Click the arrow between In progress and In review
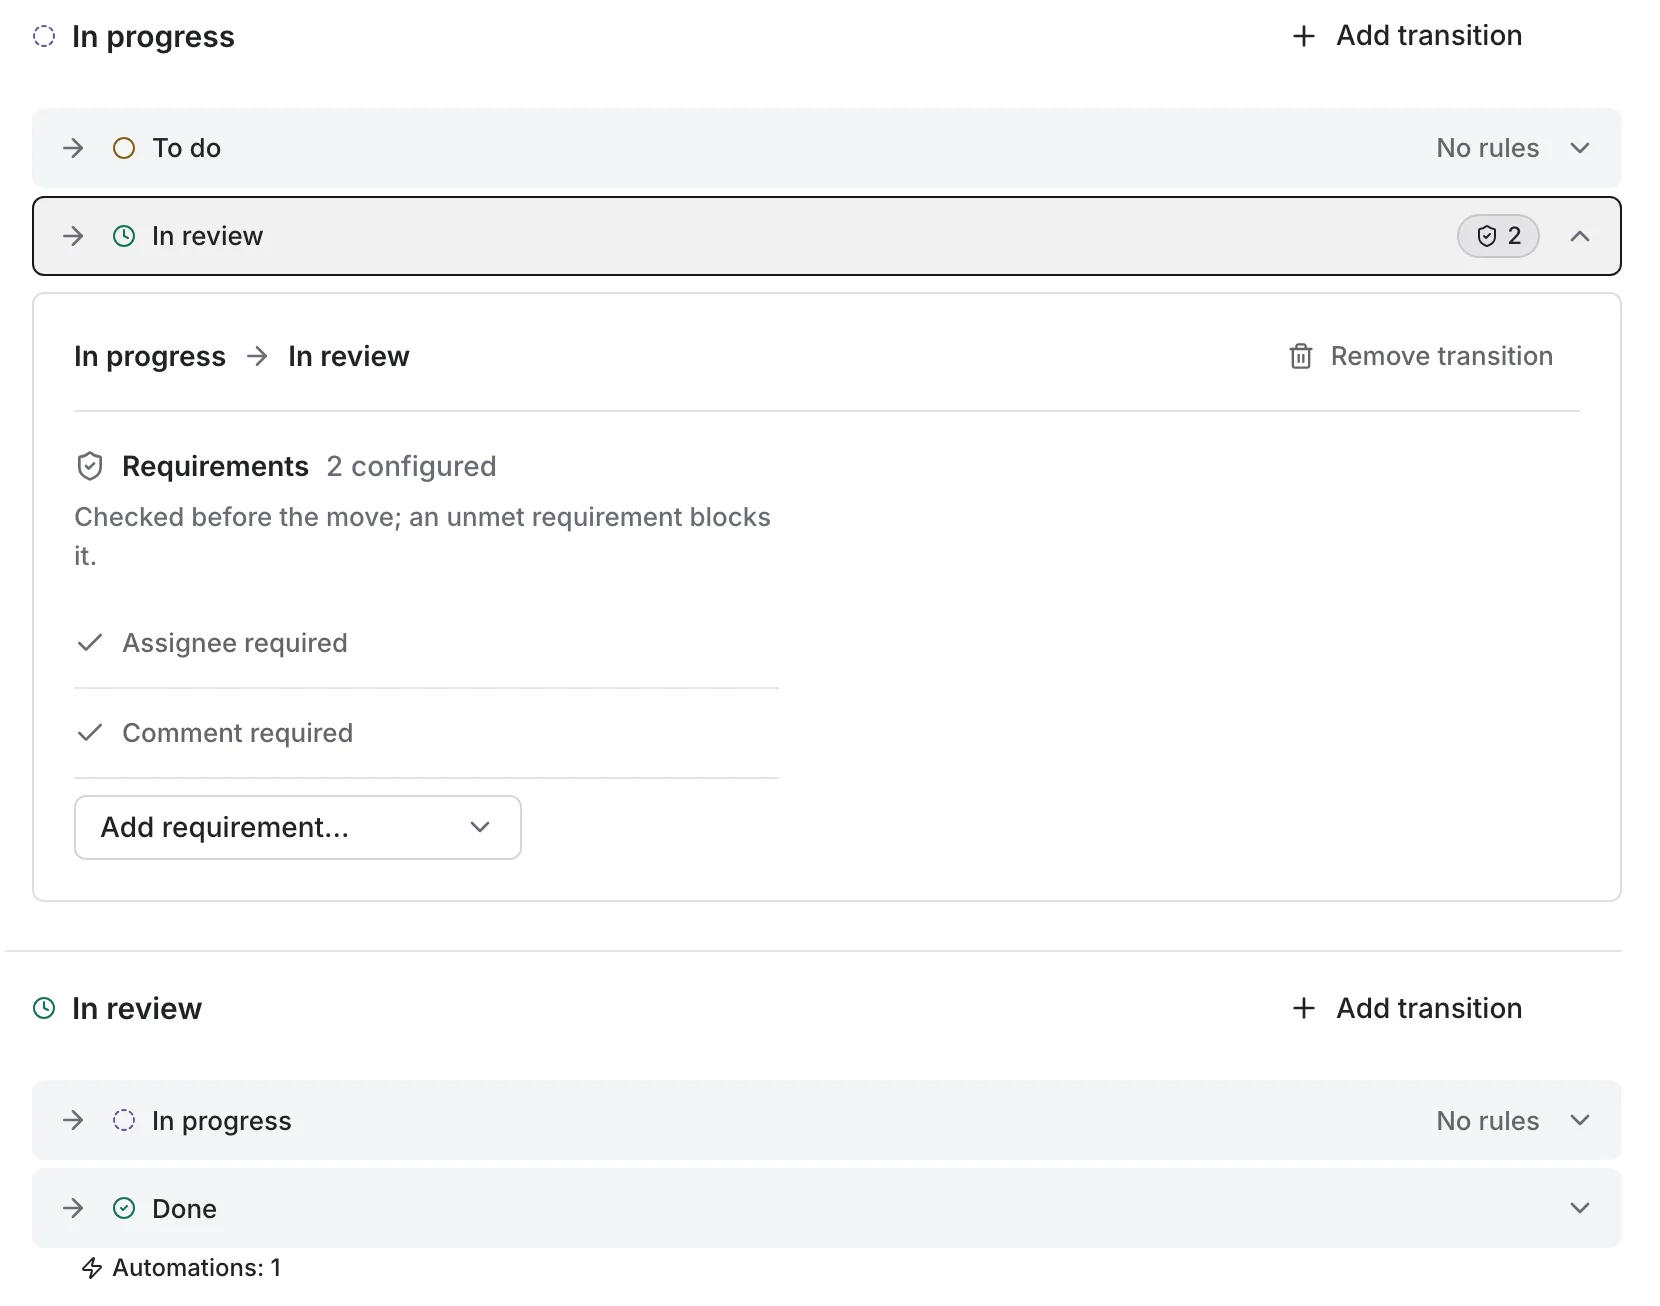This screenshot has height=1306, width=1660. pos(257,356)
